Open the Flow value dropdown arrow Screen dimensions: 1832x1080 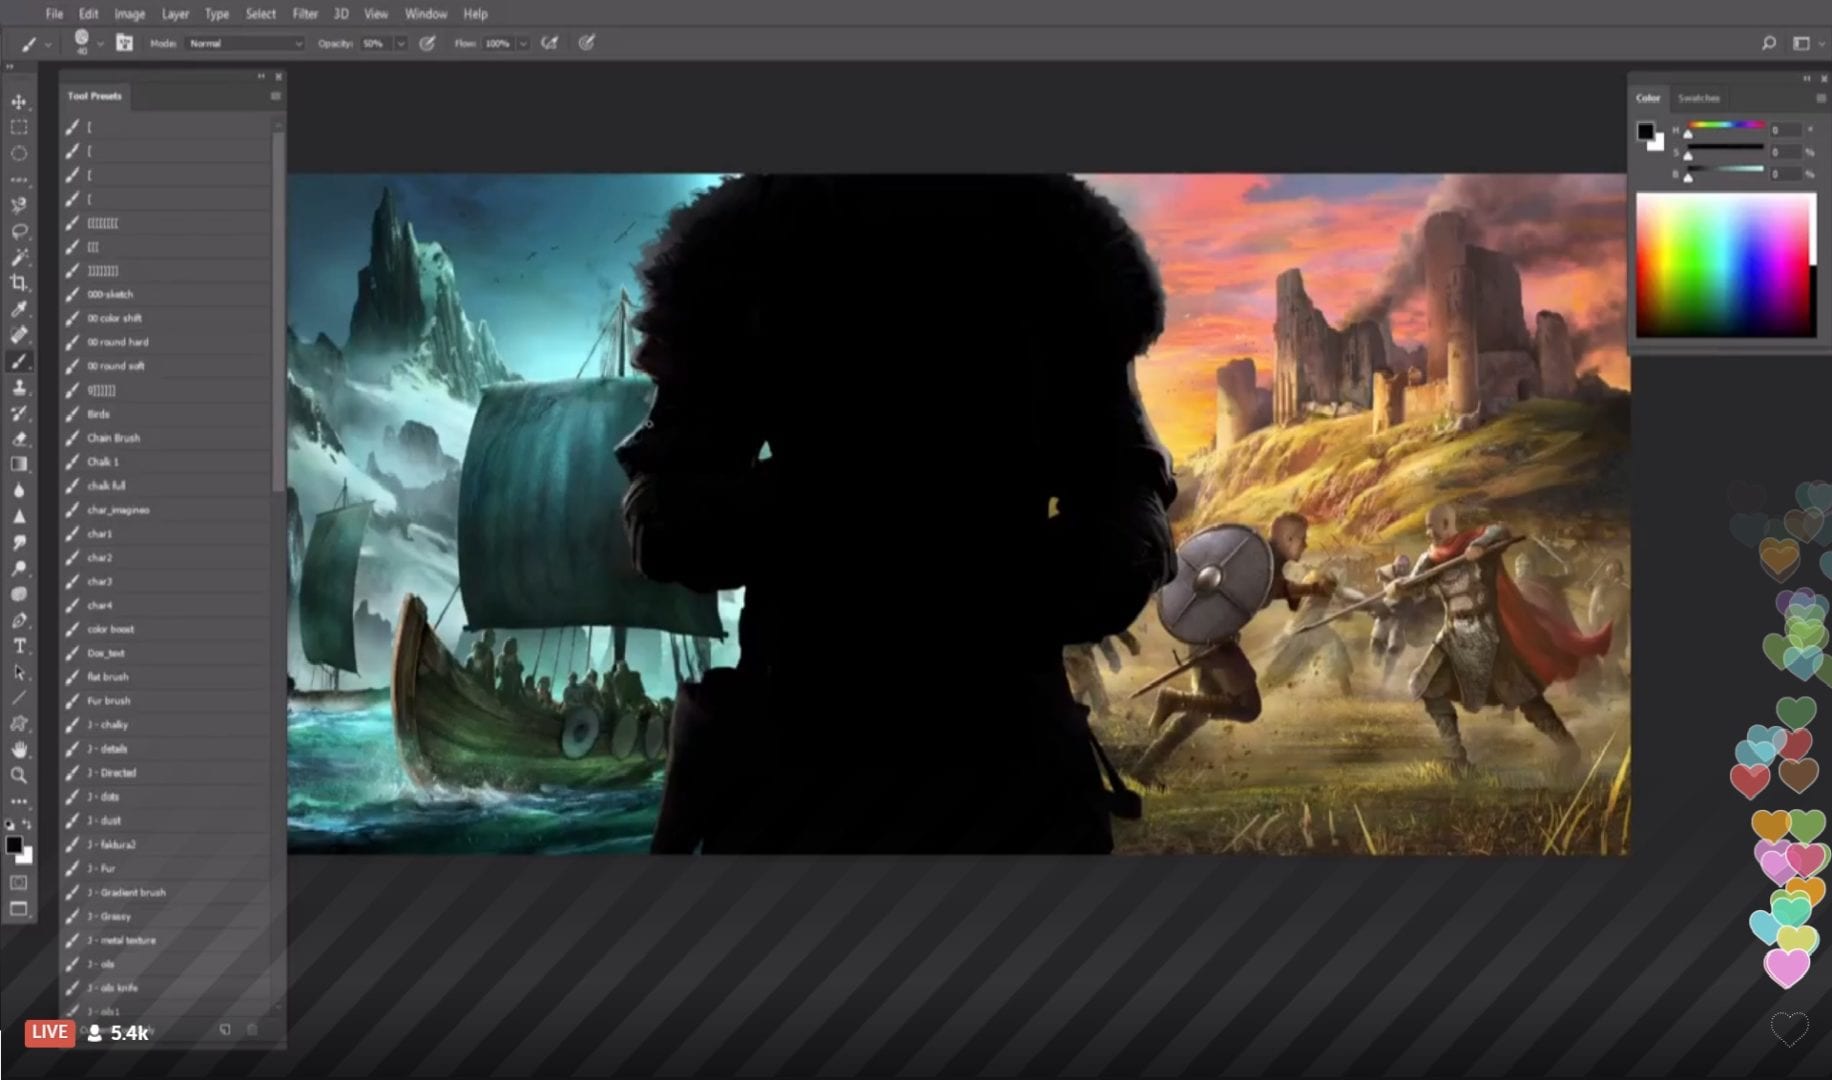[523, 43]
